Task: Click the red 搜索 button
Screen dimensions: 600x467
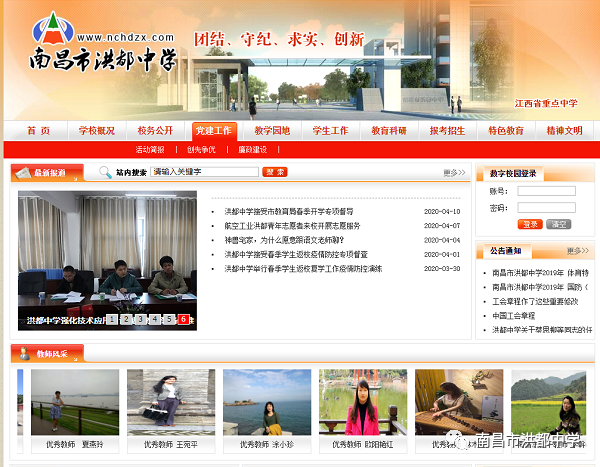Action: pos(275,172)
